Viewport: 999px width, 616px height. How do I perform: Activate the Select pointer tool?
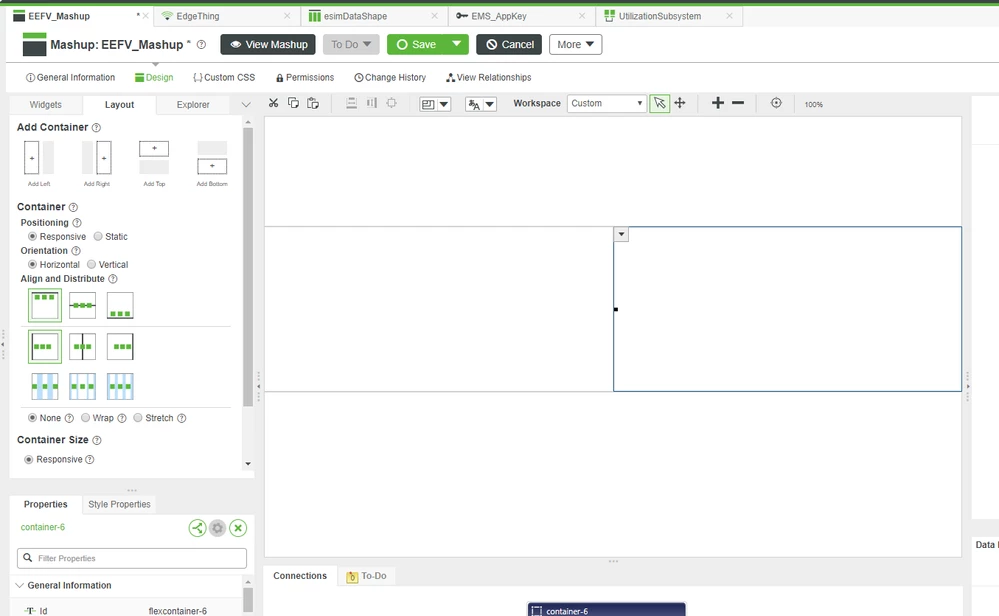click(659, 103)
